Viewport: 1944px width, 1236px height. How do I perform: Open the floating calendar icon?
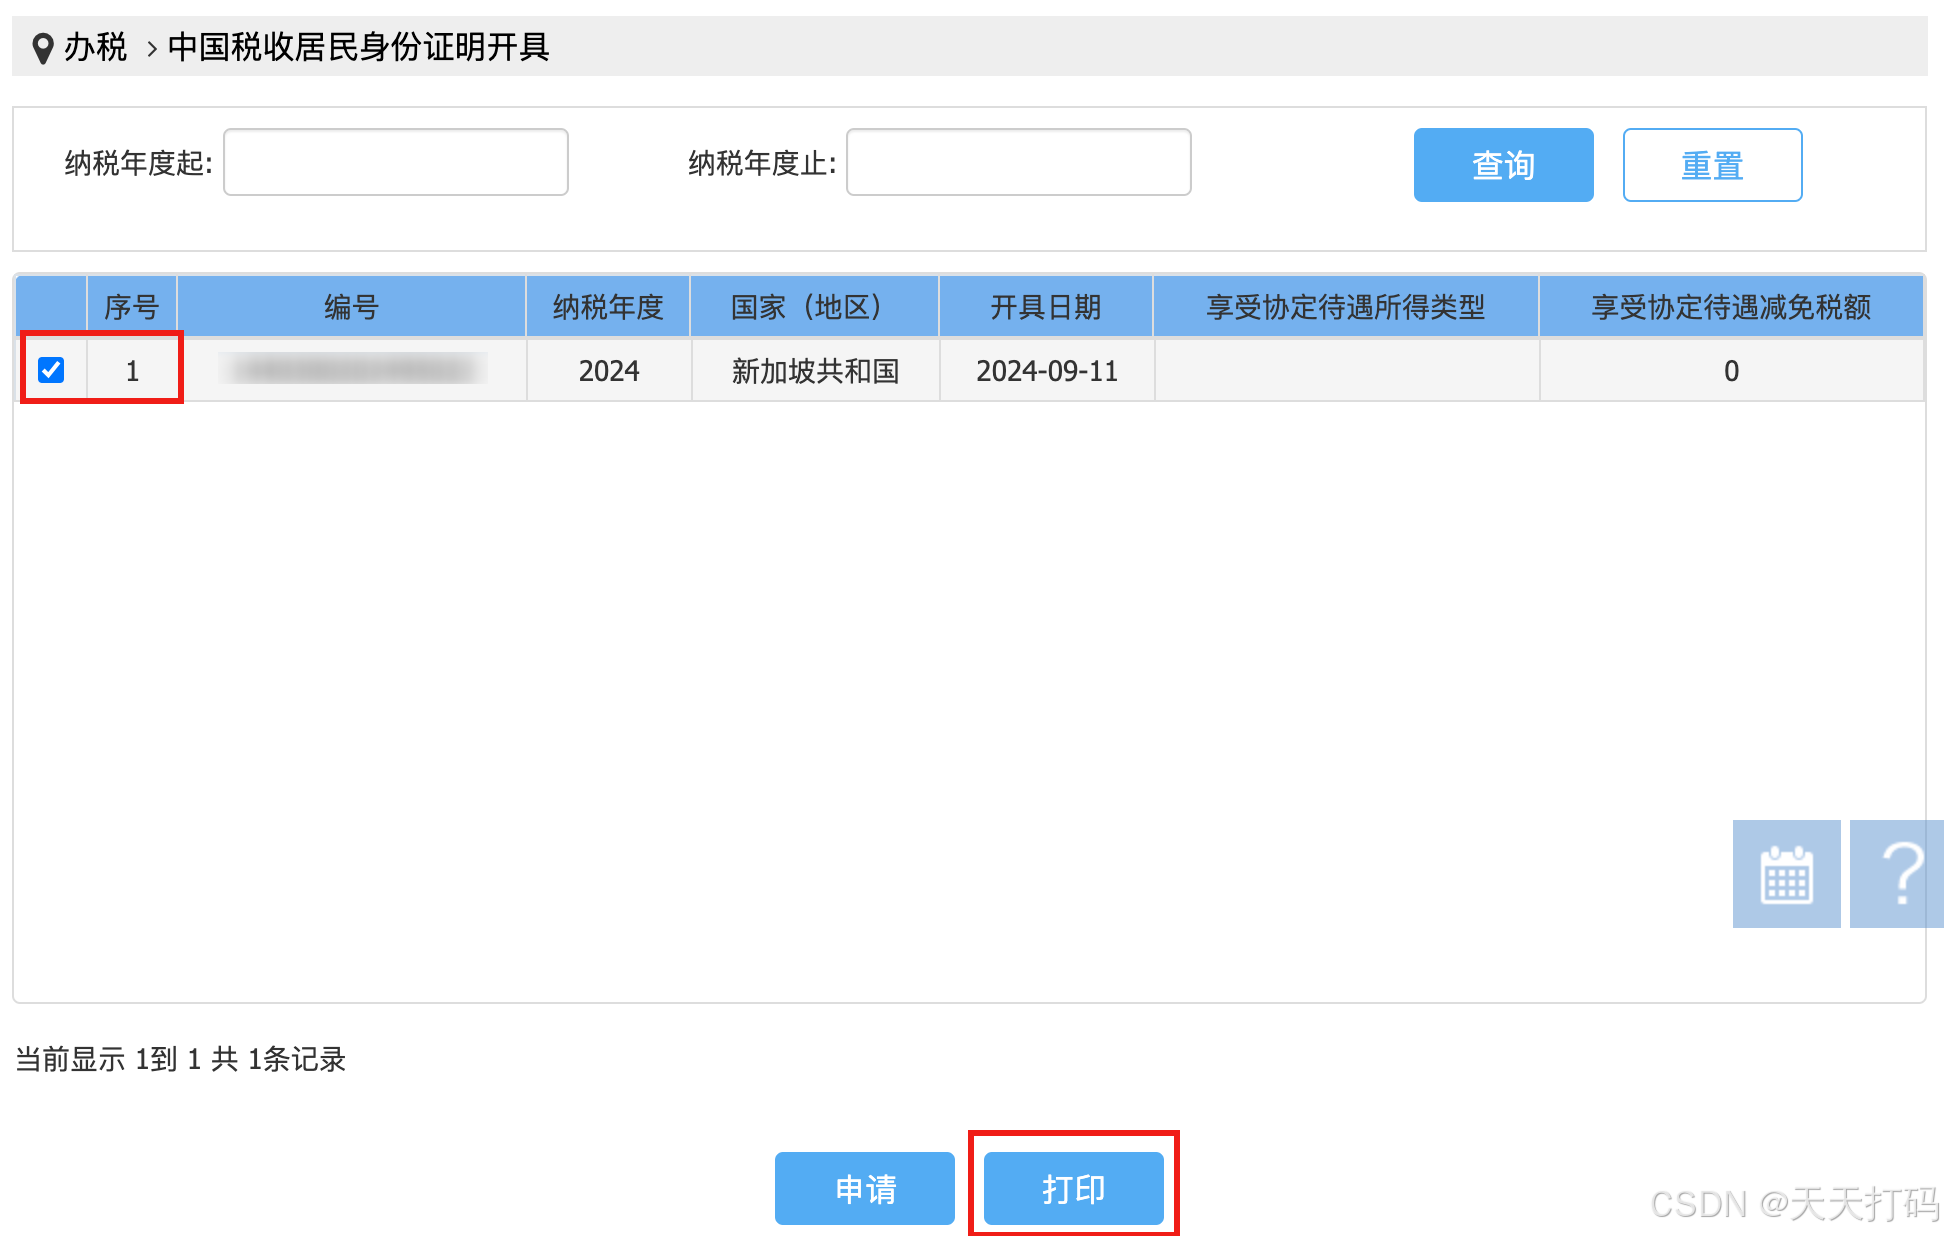point(1786,874)
